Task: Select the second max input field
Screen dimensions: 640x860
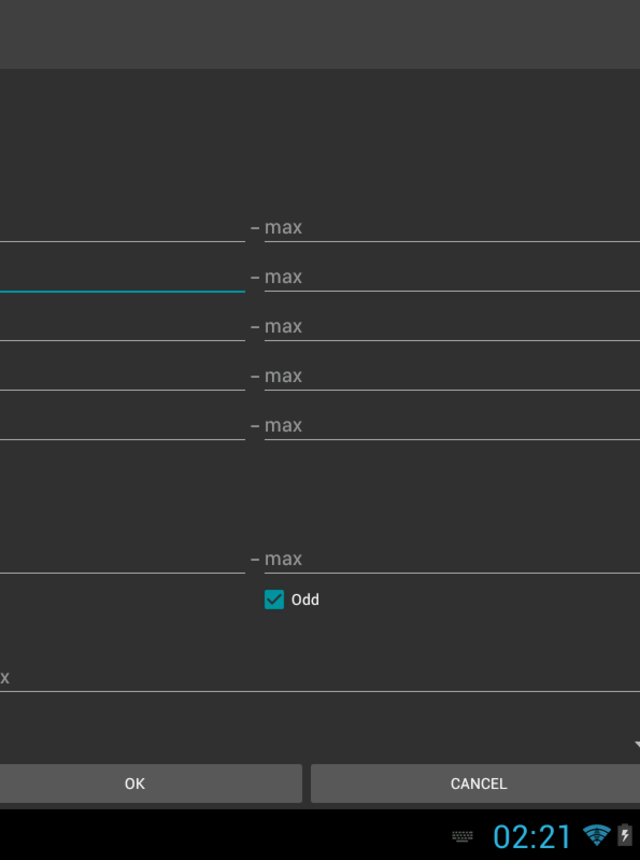Action: (452, 277)
